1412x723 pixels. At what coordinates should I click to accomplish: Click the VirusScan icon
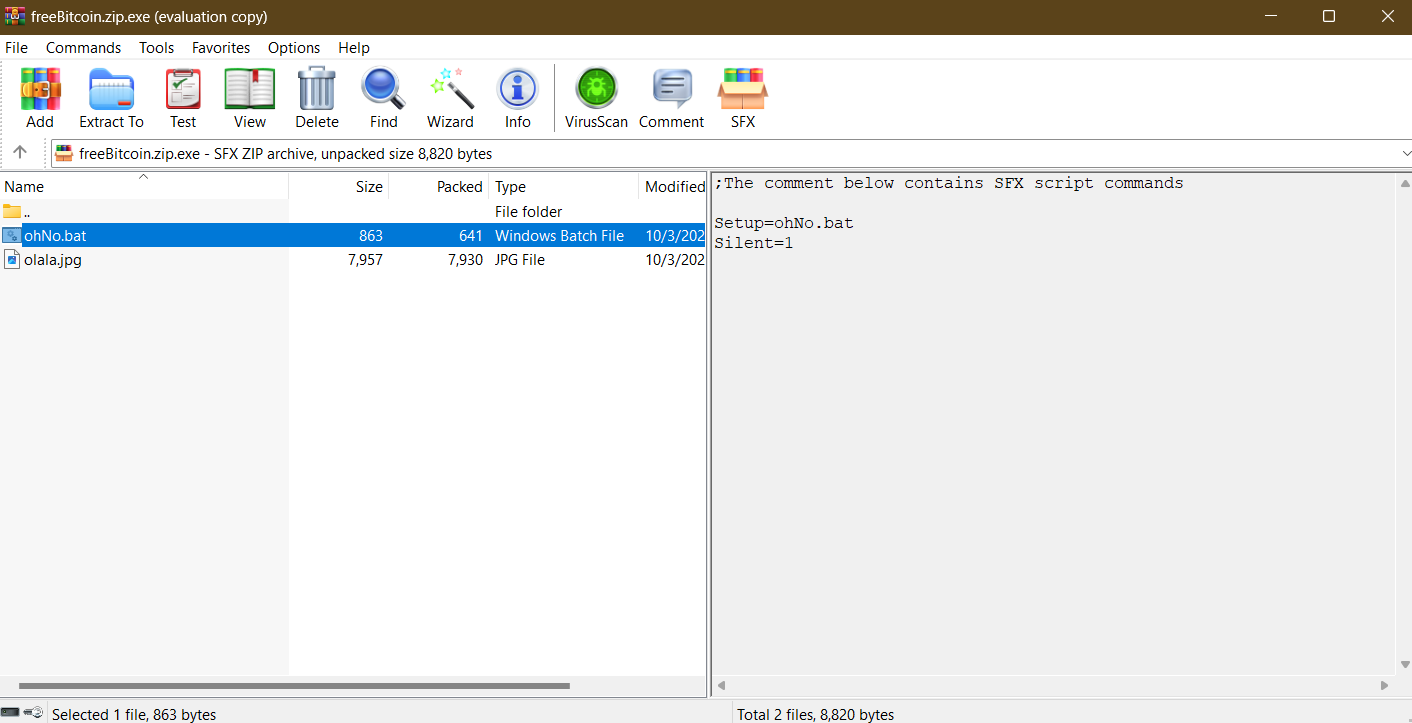[595, 97]
